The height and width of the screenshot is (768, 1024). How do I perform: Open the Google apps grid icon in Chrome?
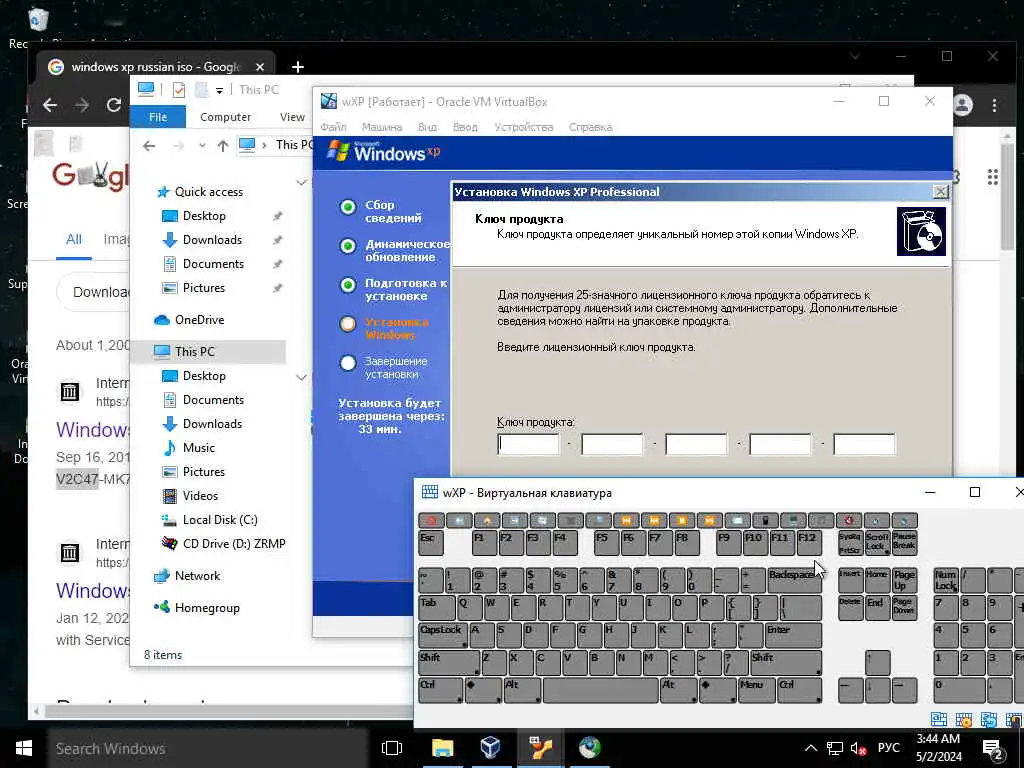click(993, 177)
